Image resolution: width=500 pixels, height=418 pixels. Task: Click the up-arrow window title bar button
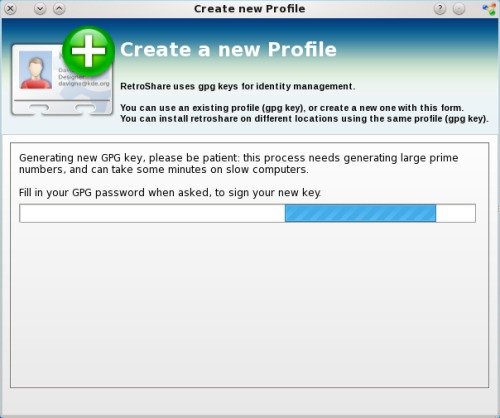pos(59,9)
